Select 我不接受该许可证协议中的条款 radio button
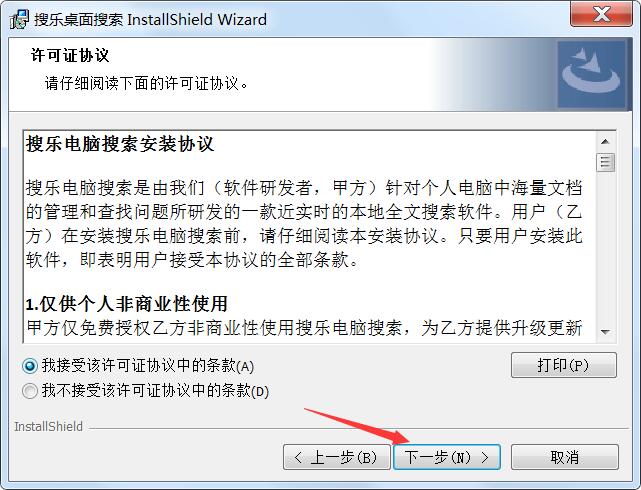 [30, 391]
